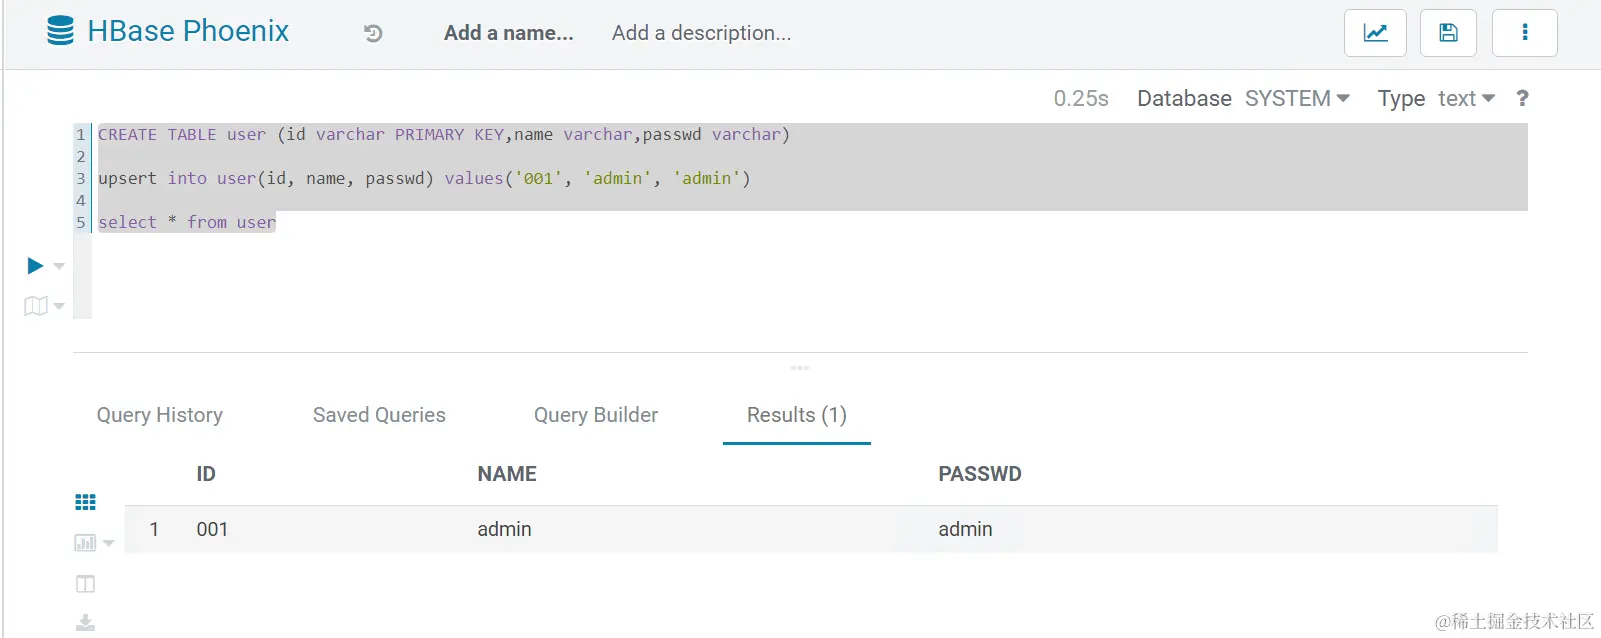Switch to the Query Builder tab
Image resolution: width=1601 pixels, height=638 pixels.
pyautogui.click(x=596, y=415)
